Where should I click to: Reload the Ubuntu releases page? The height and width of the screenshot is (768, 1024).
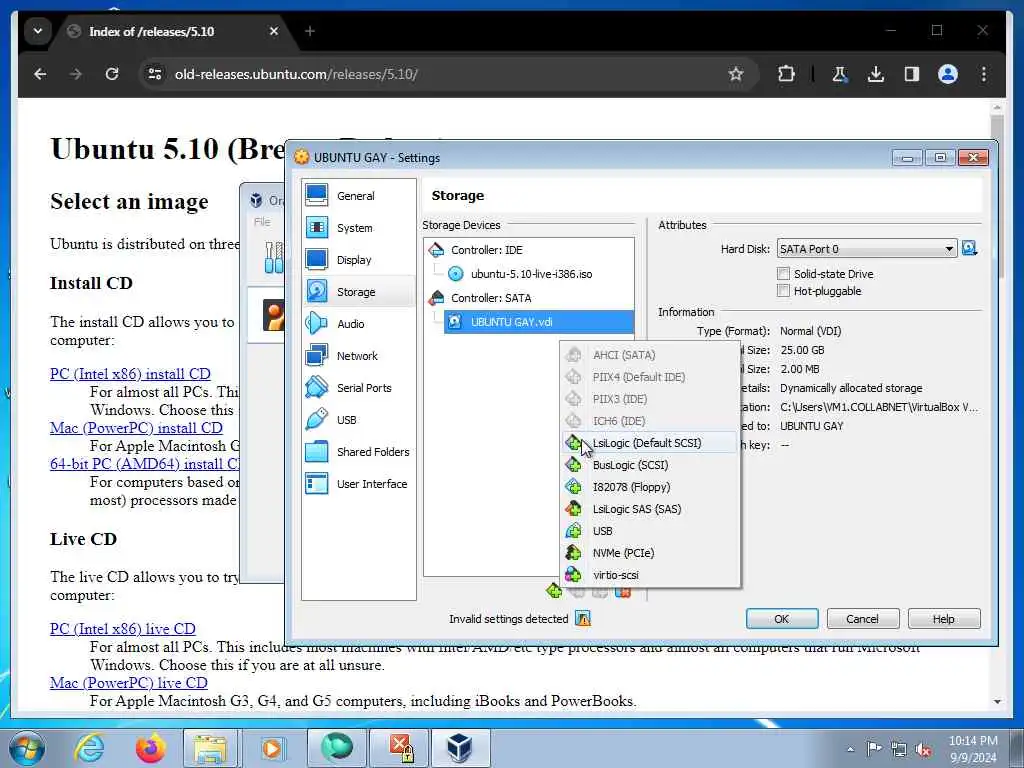point(112,74)
